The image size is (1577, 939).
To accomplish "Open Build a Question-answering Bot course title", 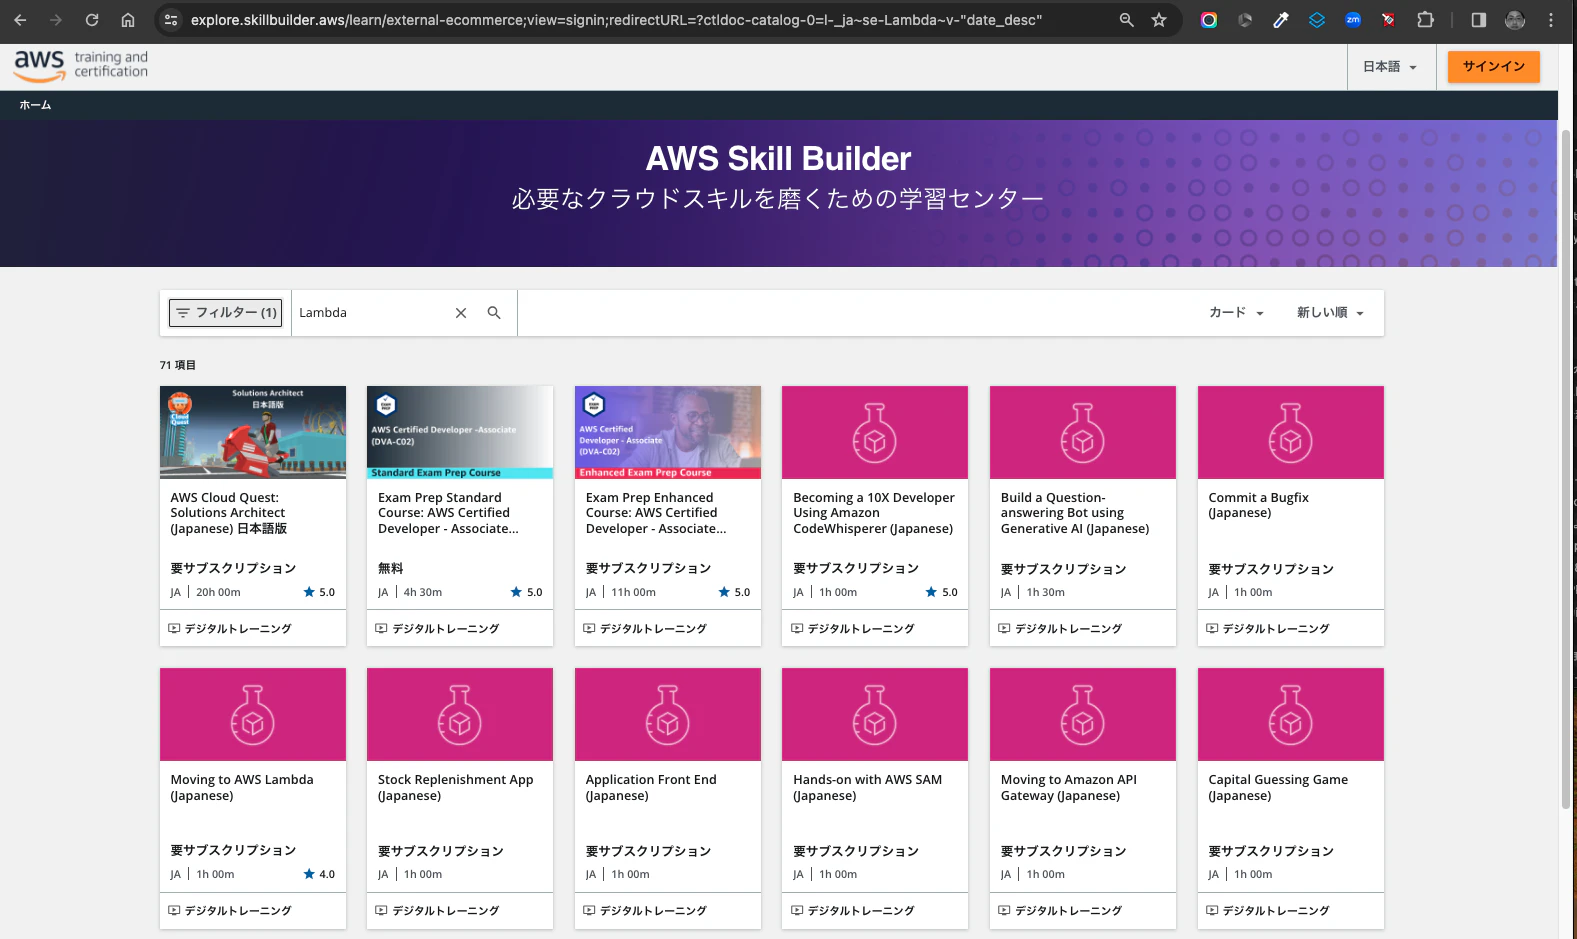I will point(1075,513).
